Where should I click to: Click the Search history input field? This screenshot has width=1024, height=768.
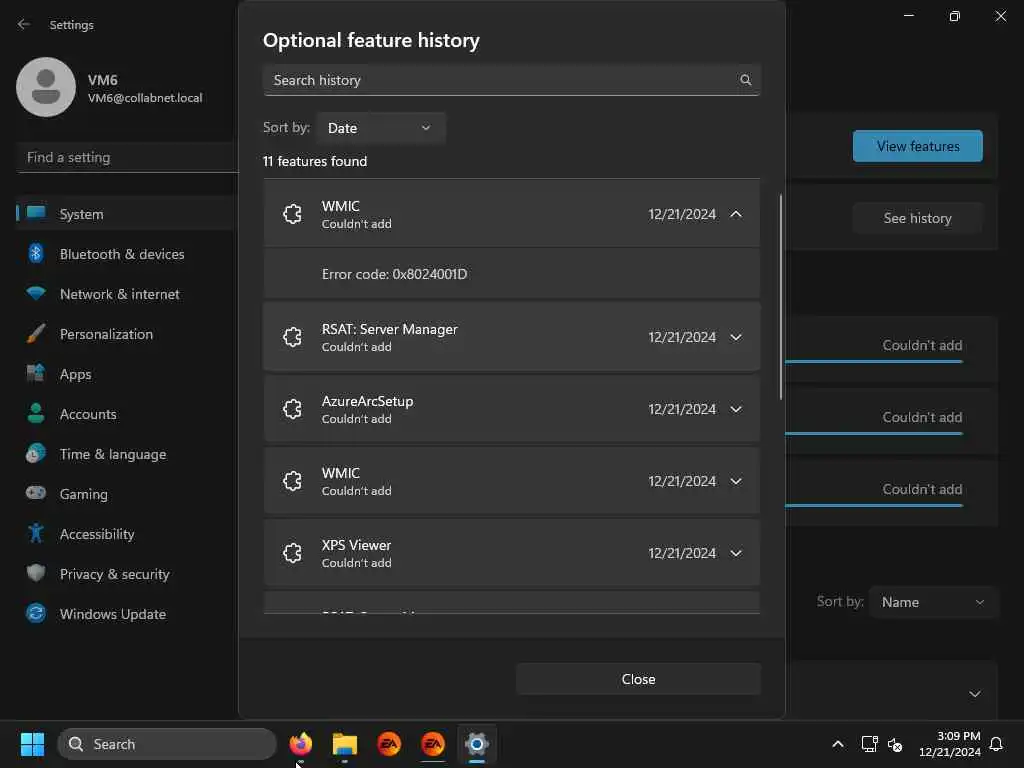511,80
